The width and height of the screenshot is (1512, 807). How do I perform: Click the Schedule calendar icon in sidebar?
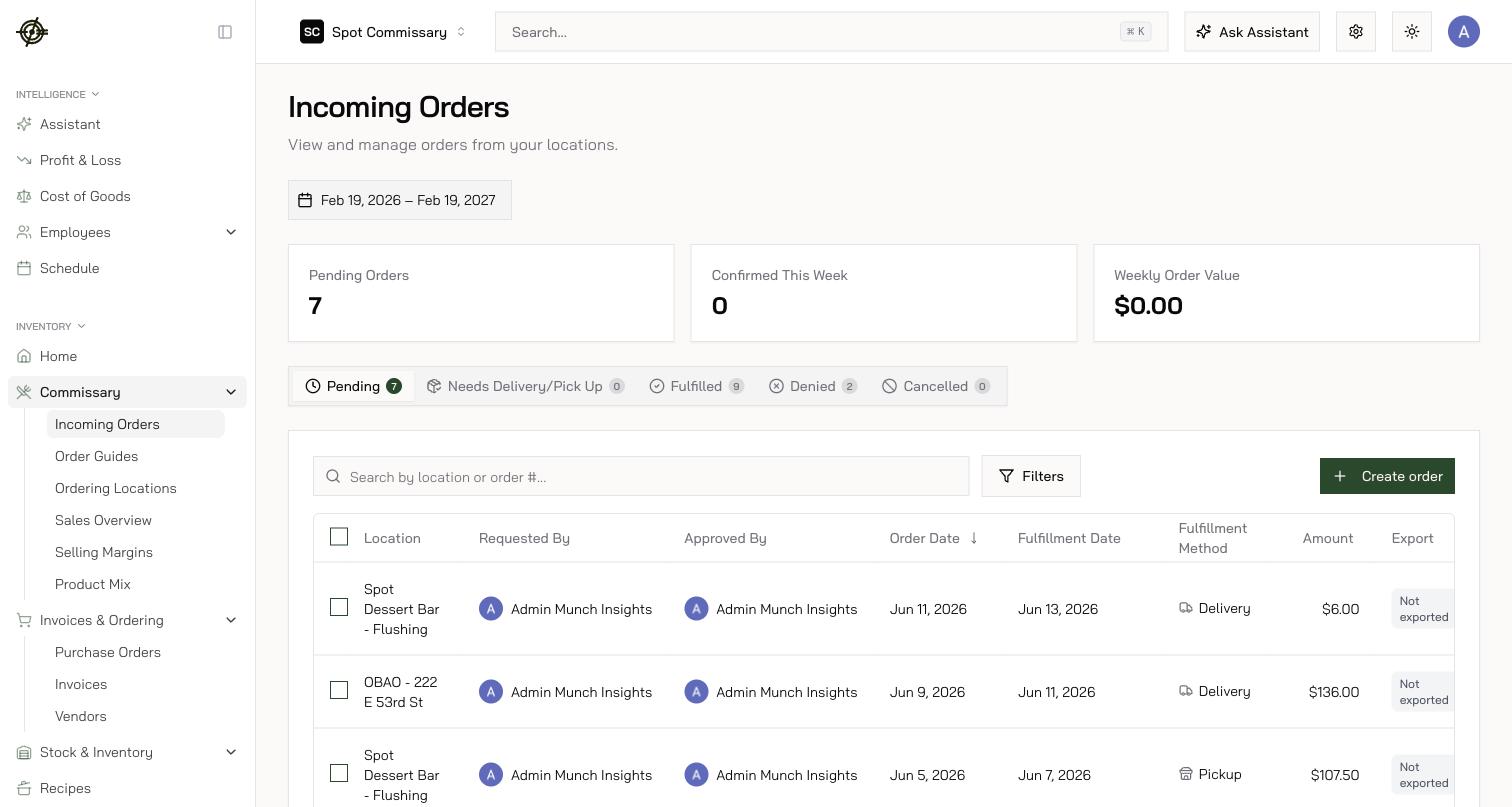pos(24,268)
